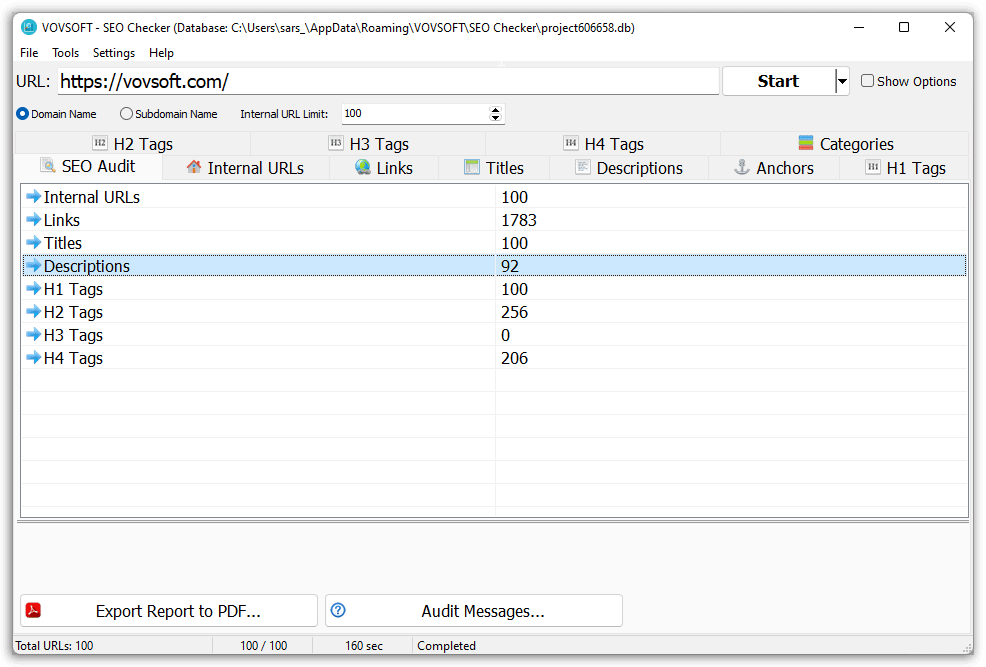Click the Links globe icon
This screenshot has height=667, width=986.
[363, 167]
